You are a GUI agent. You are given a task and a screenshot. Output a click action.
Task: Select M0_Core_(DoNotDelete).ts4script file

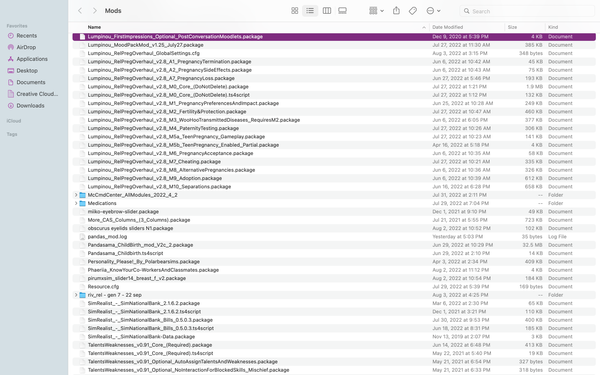tap(334, 95)
